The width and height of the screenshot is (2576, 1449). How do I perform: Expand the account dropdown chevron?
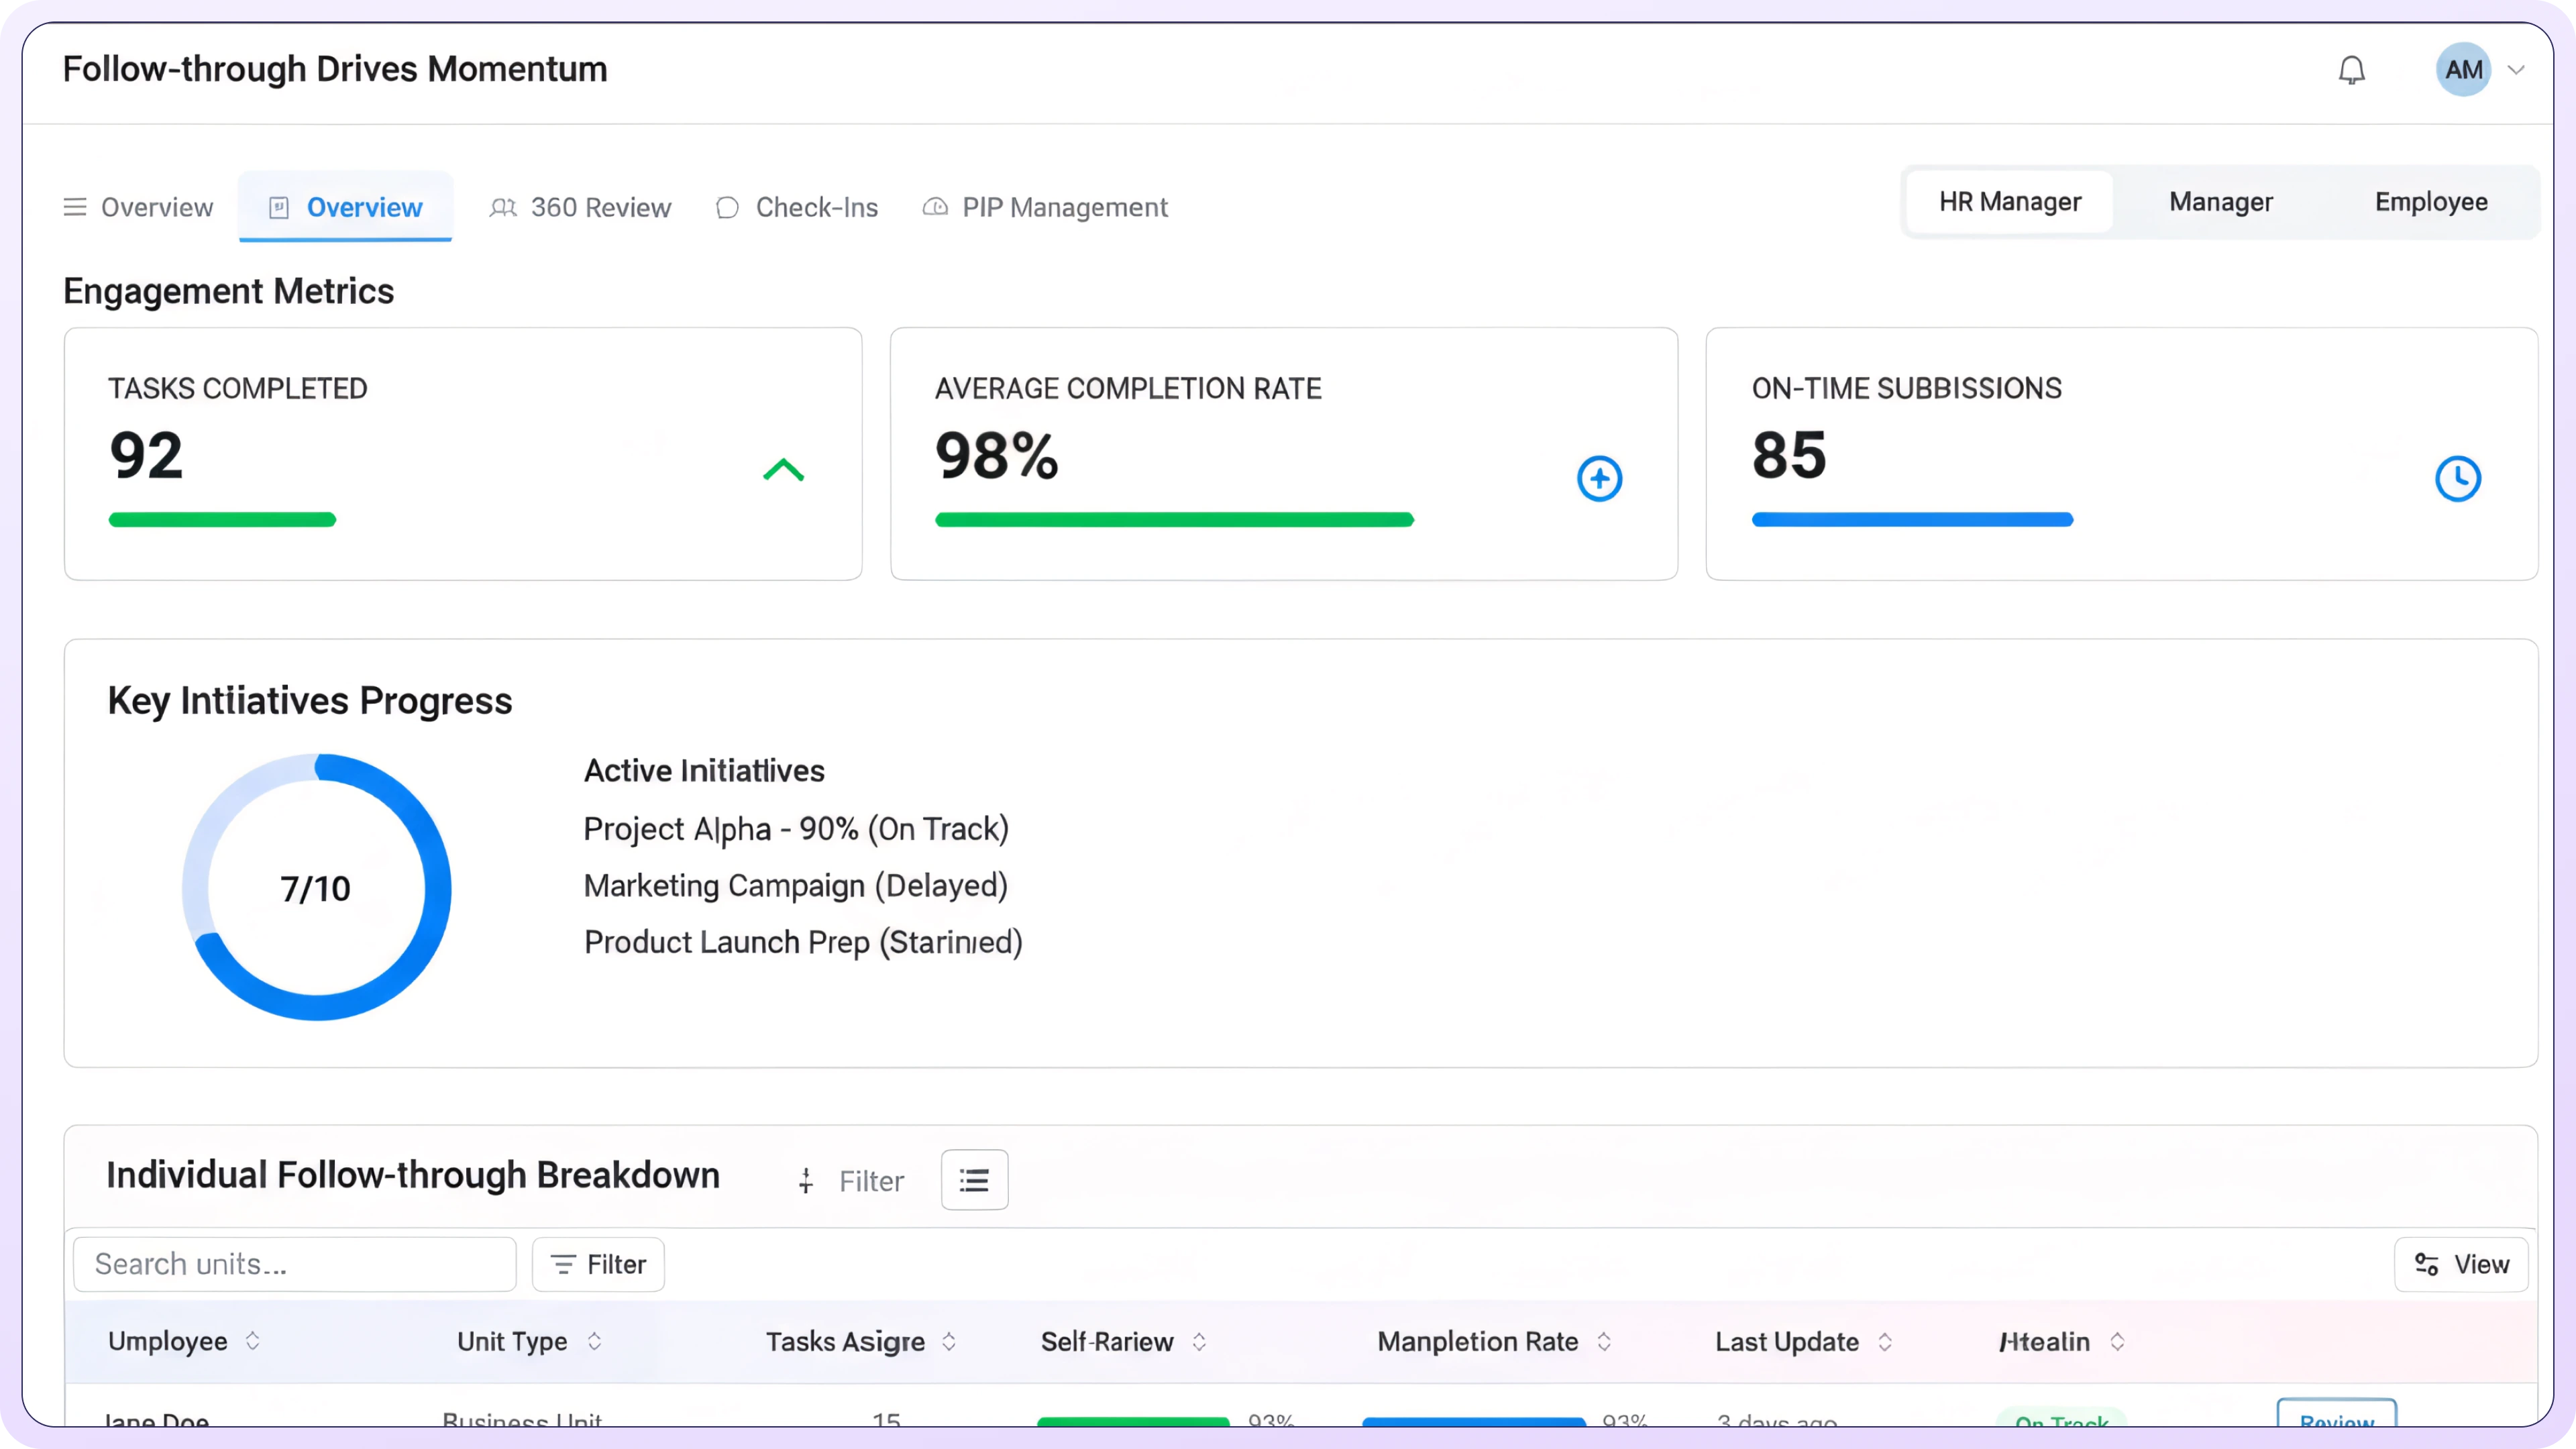pyautogui.click(x=2517, y=70)
